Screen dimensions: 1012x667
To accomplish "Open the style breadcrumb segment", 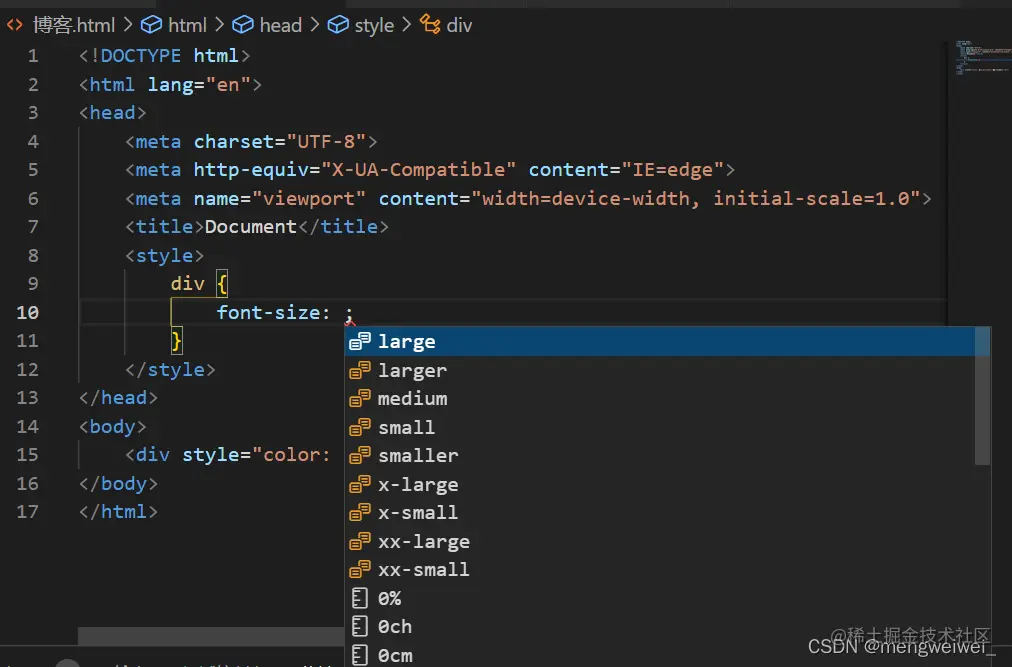I will coord(374,26).
